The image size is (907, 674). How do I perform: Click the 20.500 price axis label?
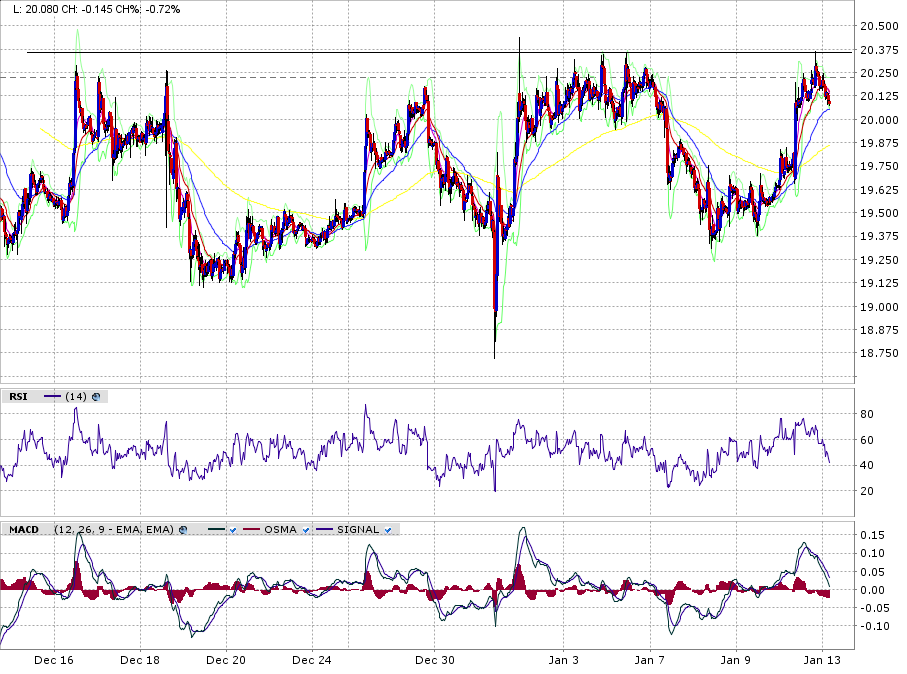[879, 26]
